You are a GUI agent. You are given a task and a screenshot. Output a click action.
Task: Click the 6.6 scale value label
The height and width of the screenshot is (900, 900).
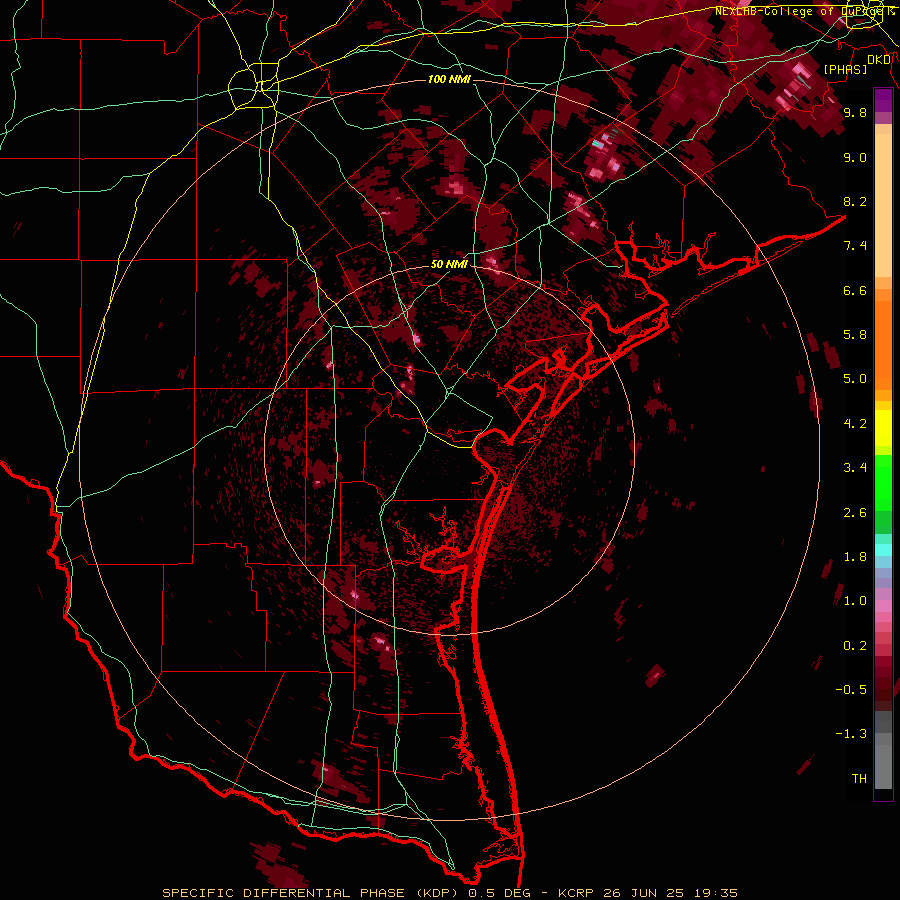(855, 290)
